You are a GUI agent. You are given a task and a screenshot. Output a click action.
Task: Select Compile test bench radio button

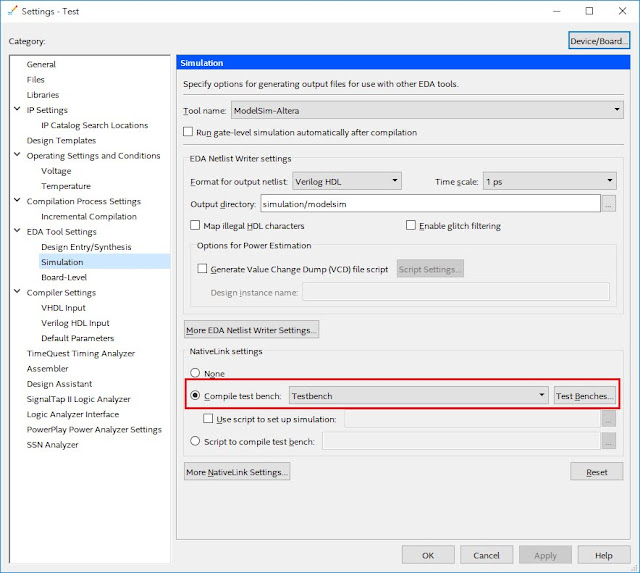[x=195, y=395]
